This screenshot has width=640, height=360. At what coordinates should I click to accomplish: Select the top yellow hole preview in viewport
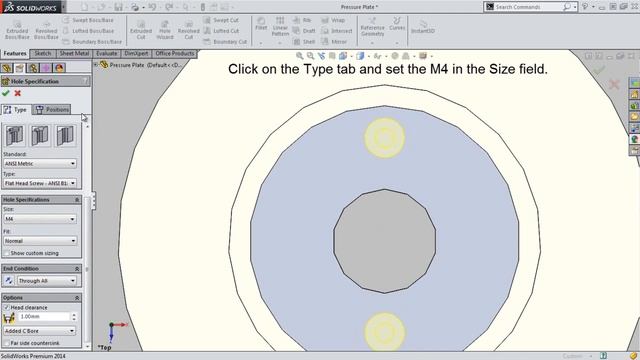(384, 138)
